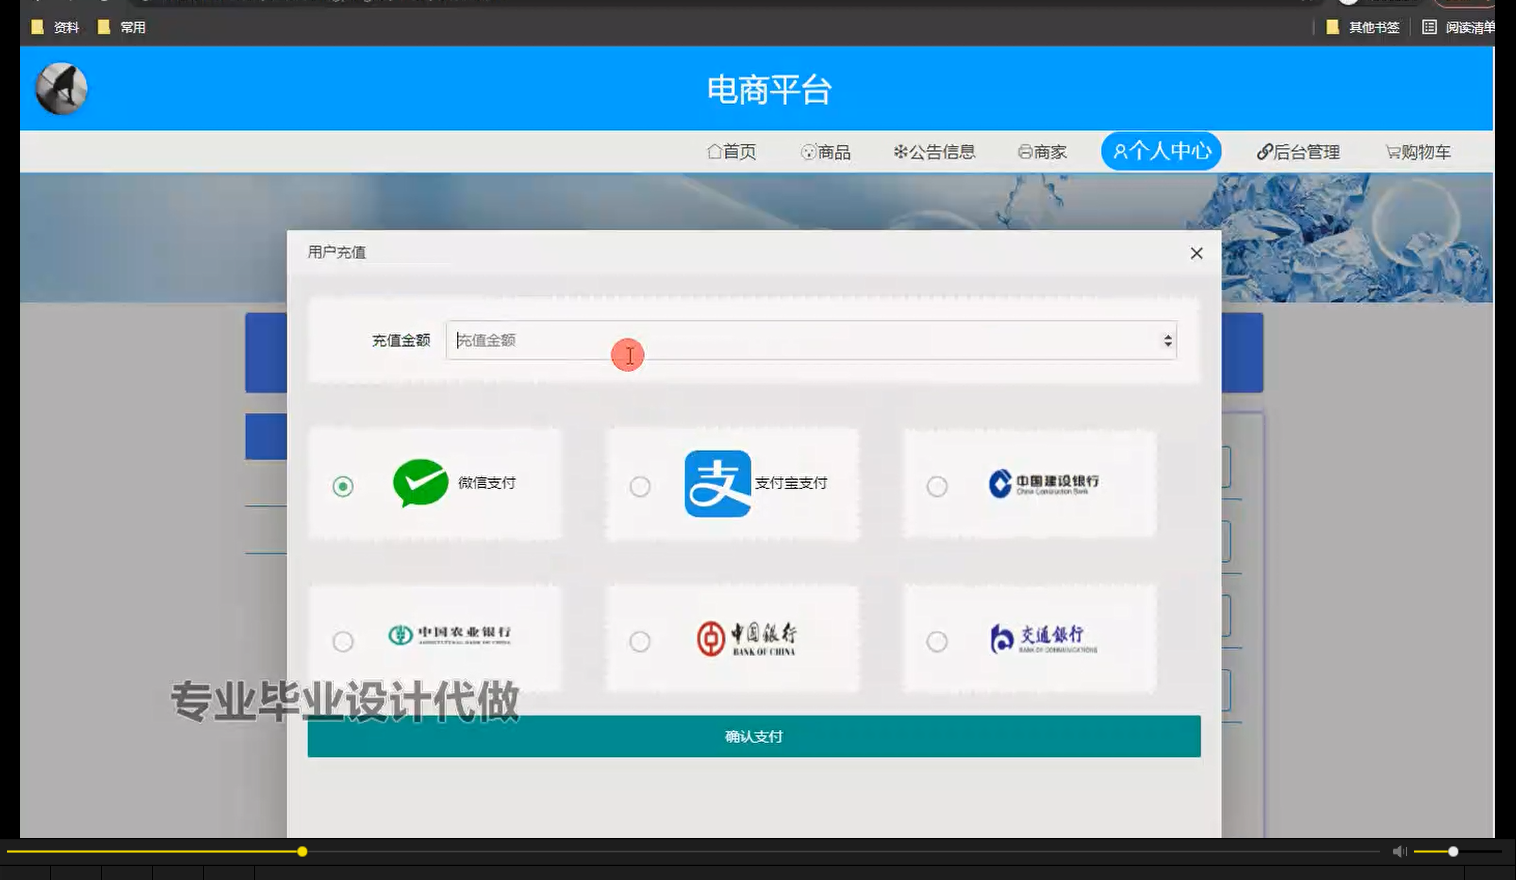Select the WeChat Pay green icon
Image resolution: width=1516 pixels, height=880 pixels.
(x=421, y=483)
